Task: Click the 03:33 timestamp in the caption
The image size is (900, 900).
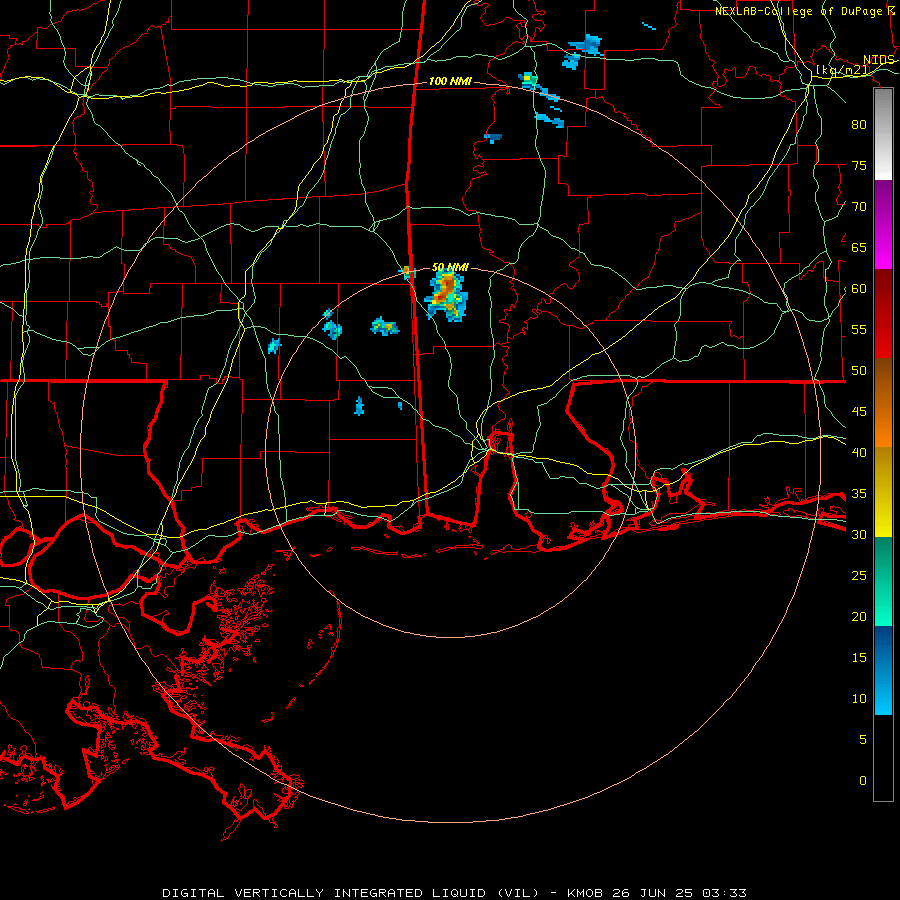Action: 725,893
